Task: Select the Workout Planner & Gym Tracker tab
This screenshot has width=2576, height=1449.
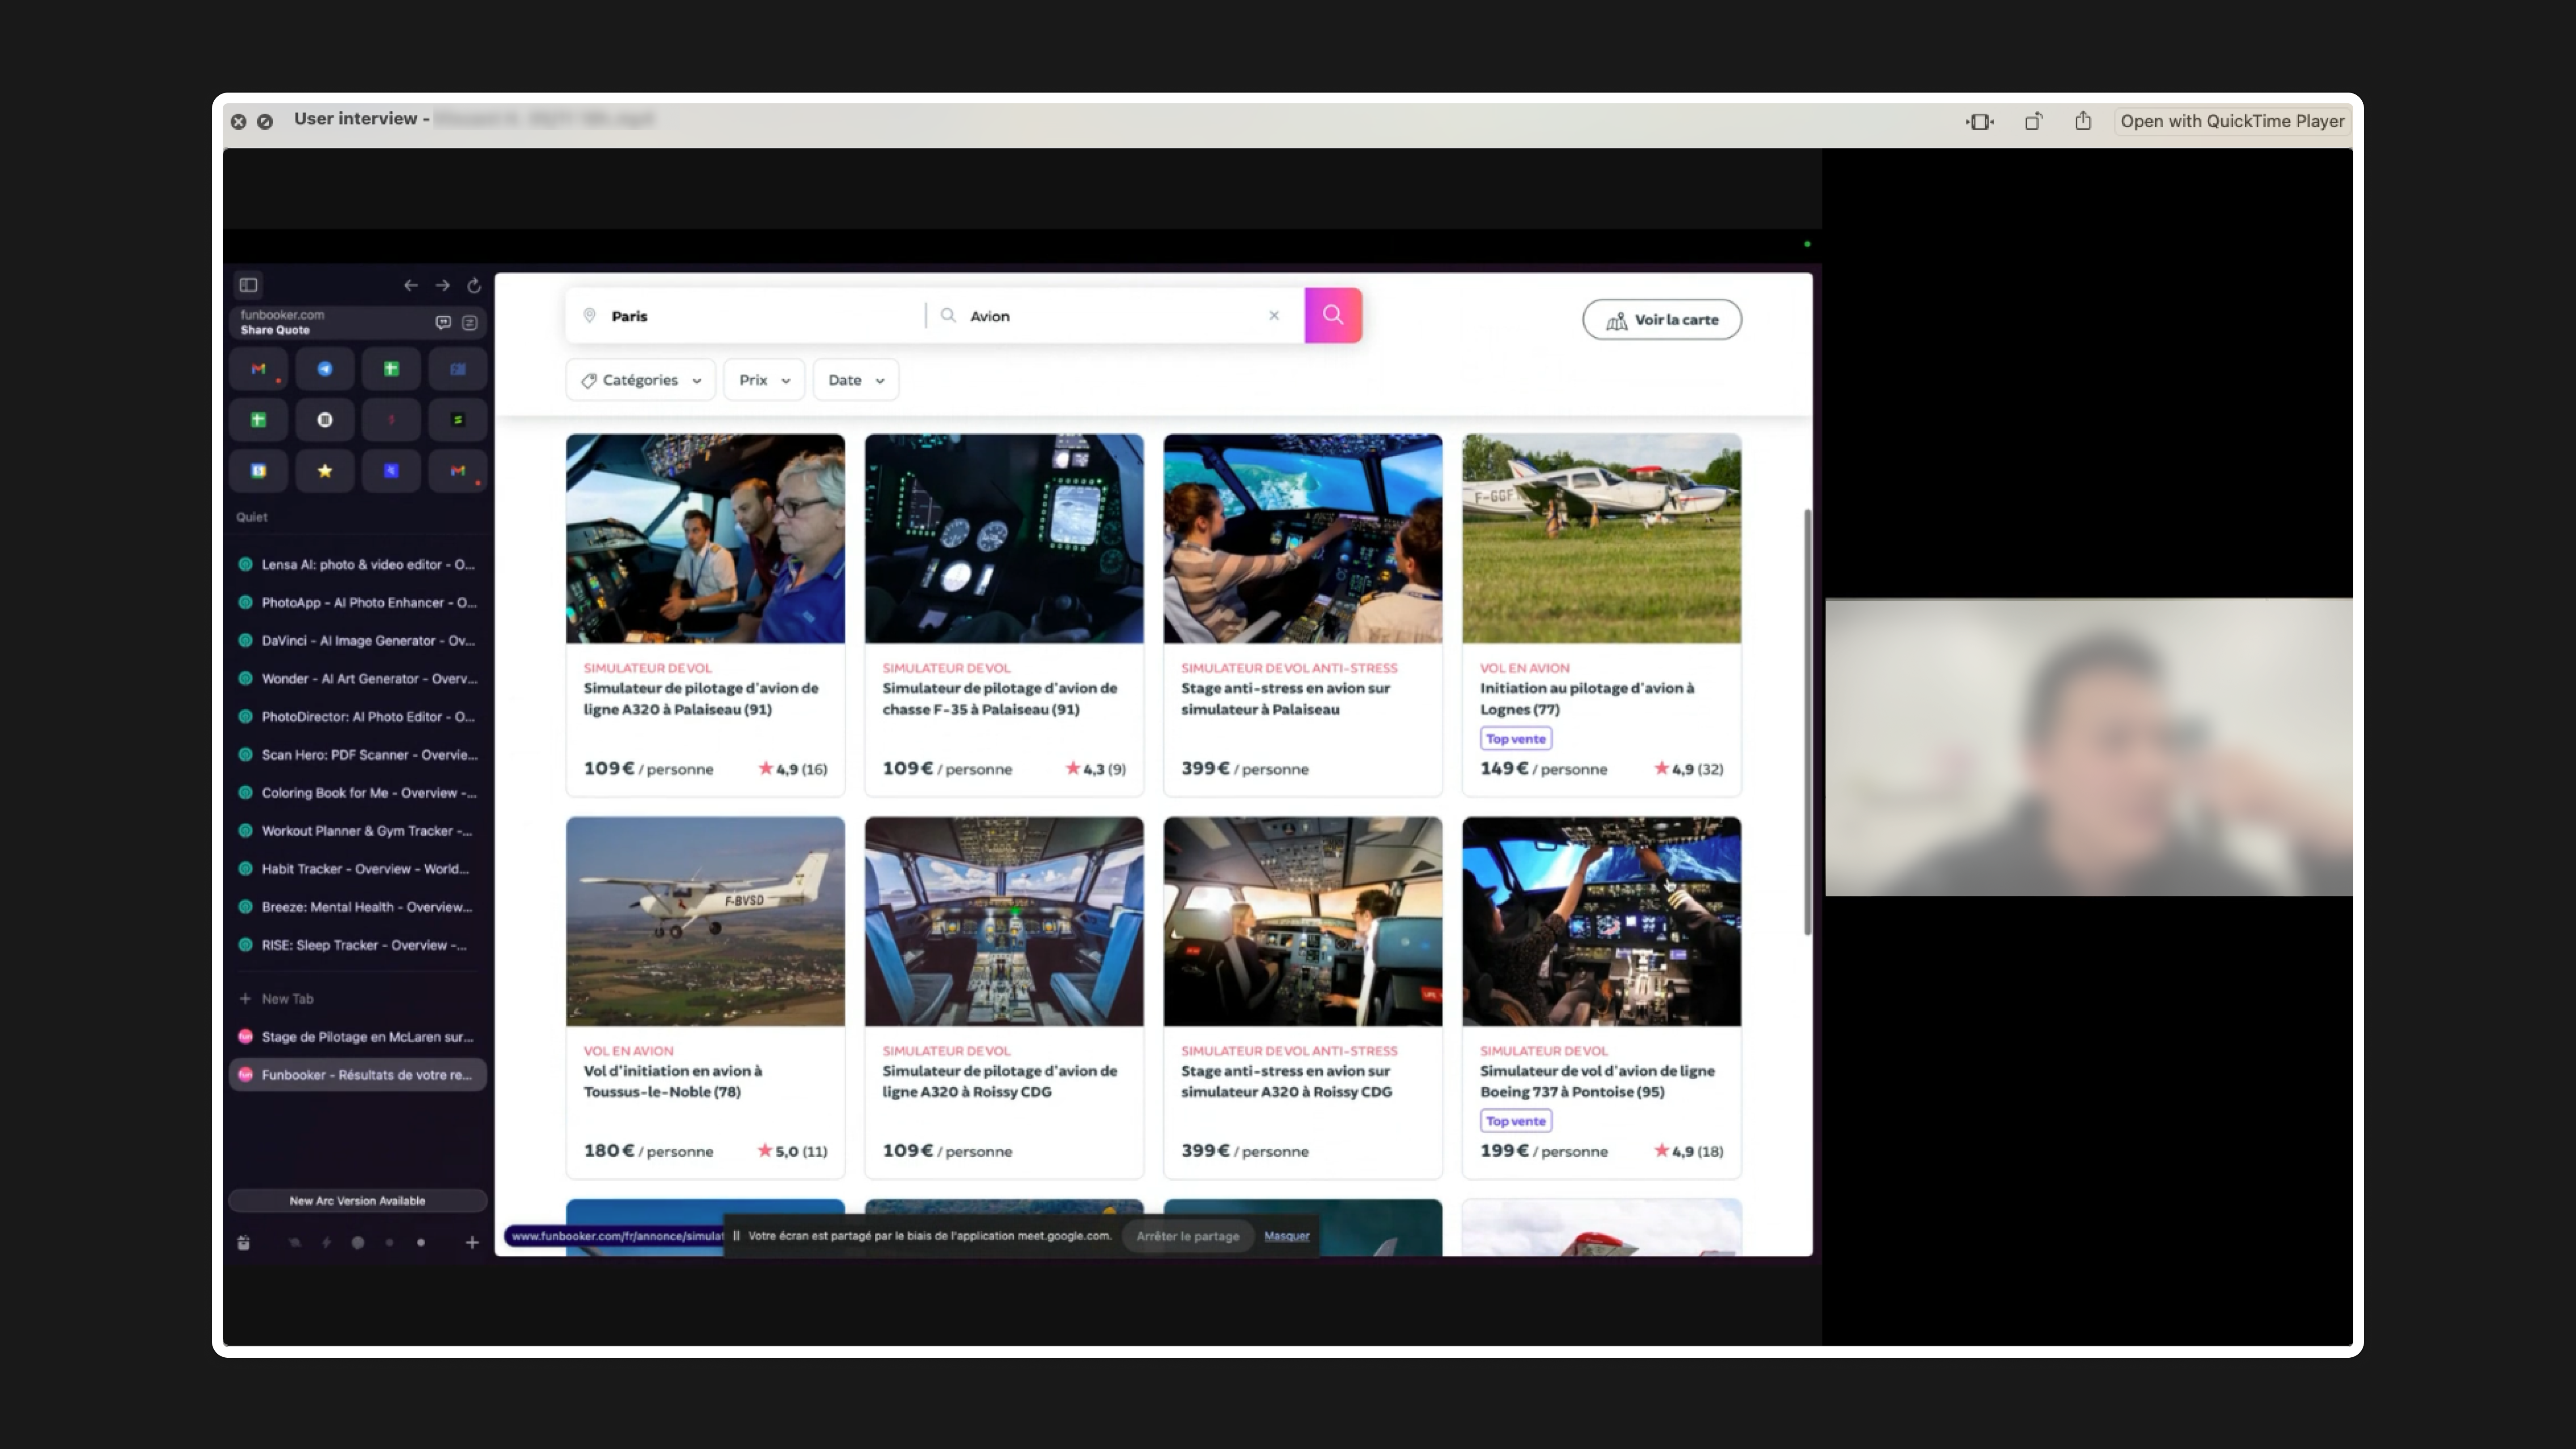Action: pyautogui.click(x=358, y=831)
